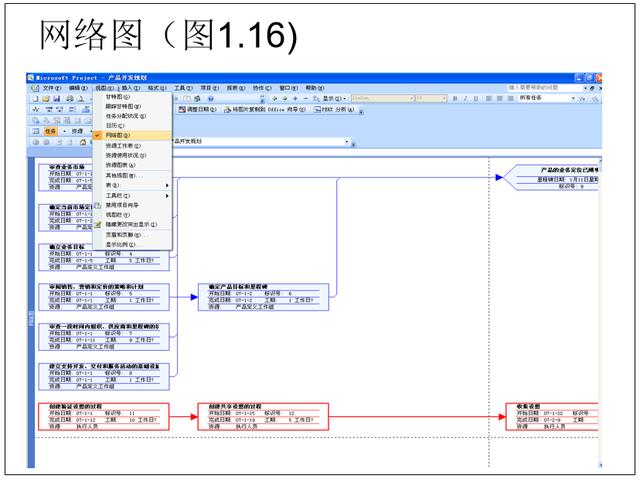Click the Bold formatting button
Viewport: 640px width, 479px height.
(x=455, y=98)
